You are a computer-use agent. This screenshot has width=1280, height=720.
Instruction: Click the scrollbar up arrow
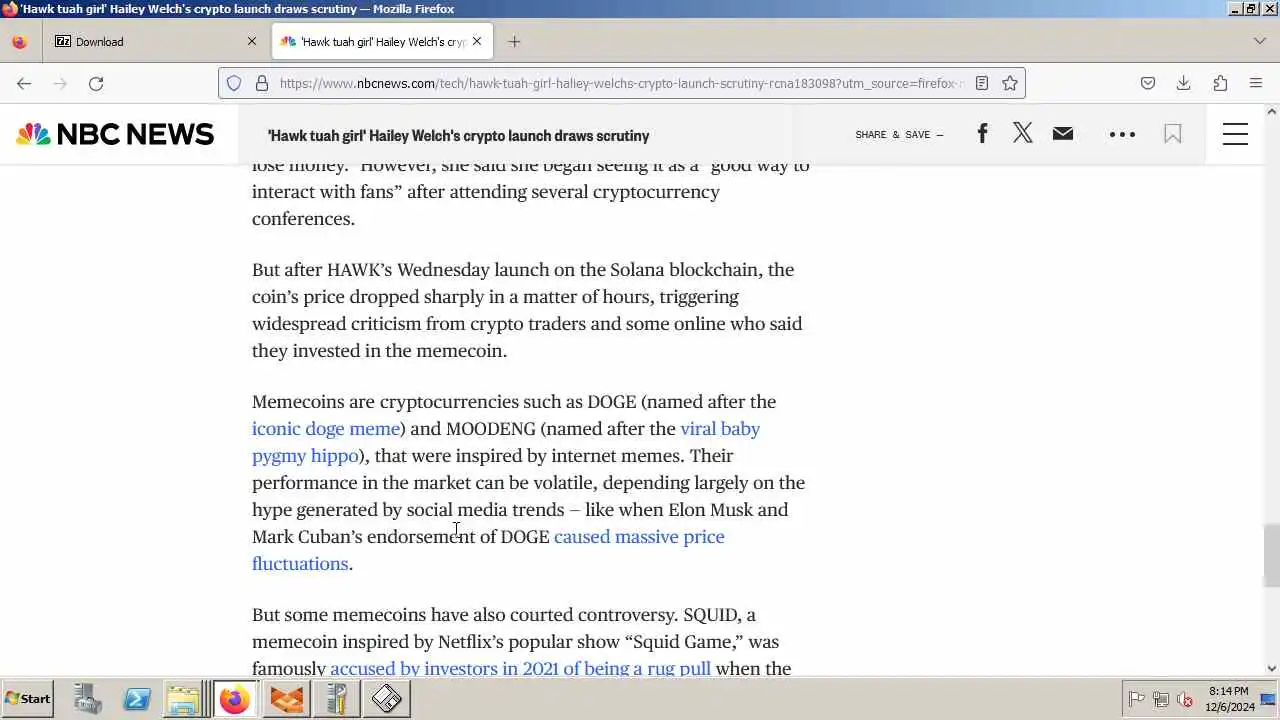(1272, 111)
